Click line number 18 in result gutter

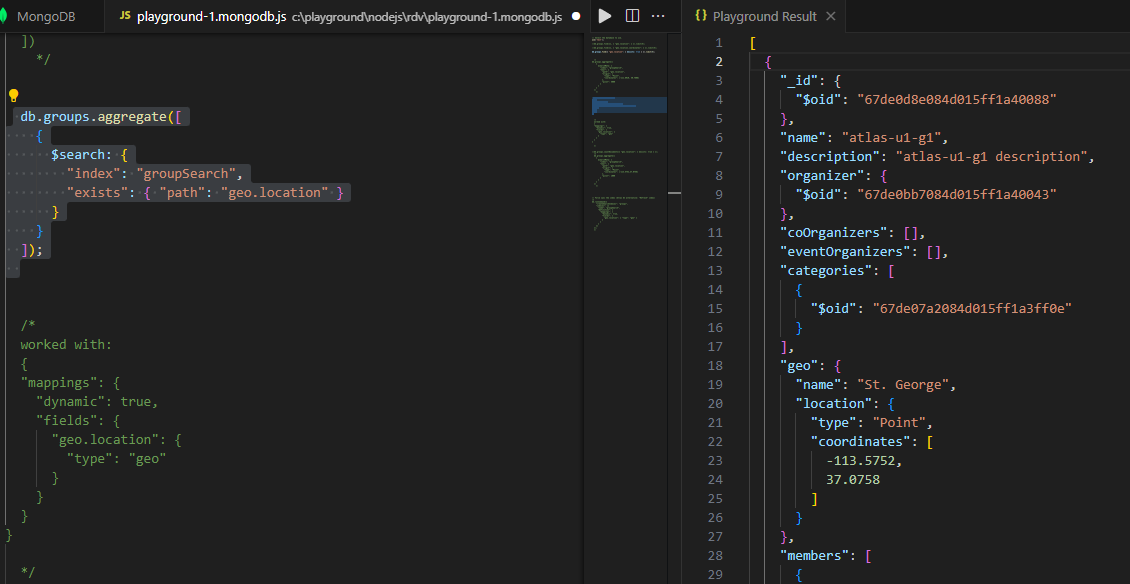[714, 365]
